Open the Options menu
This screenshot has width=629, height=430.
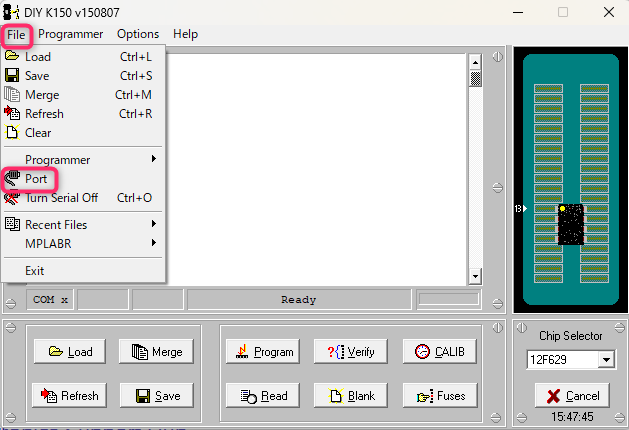point(138,34)
